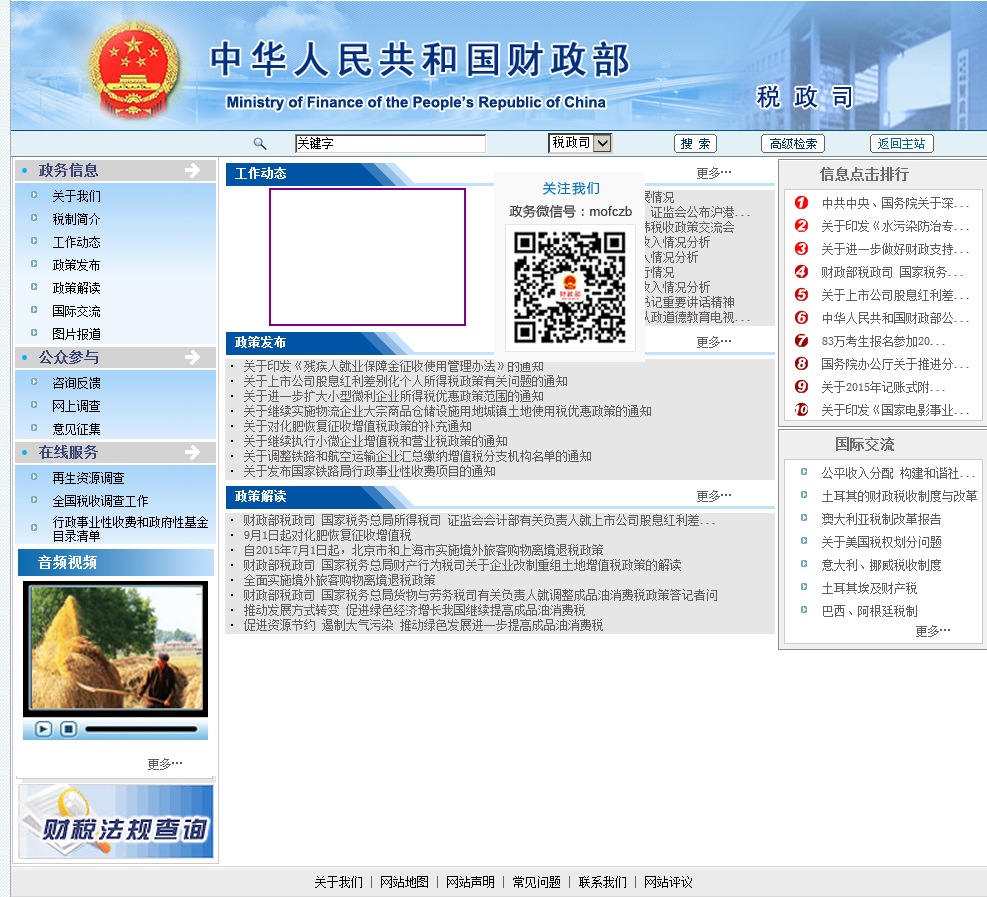Click the arrow next to 在线服务

(192, 452)
